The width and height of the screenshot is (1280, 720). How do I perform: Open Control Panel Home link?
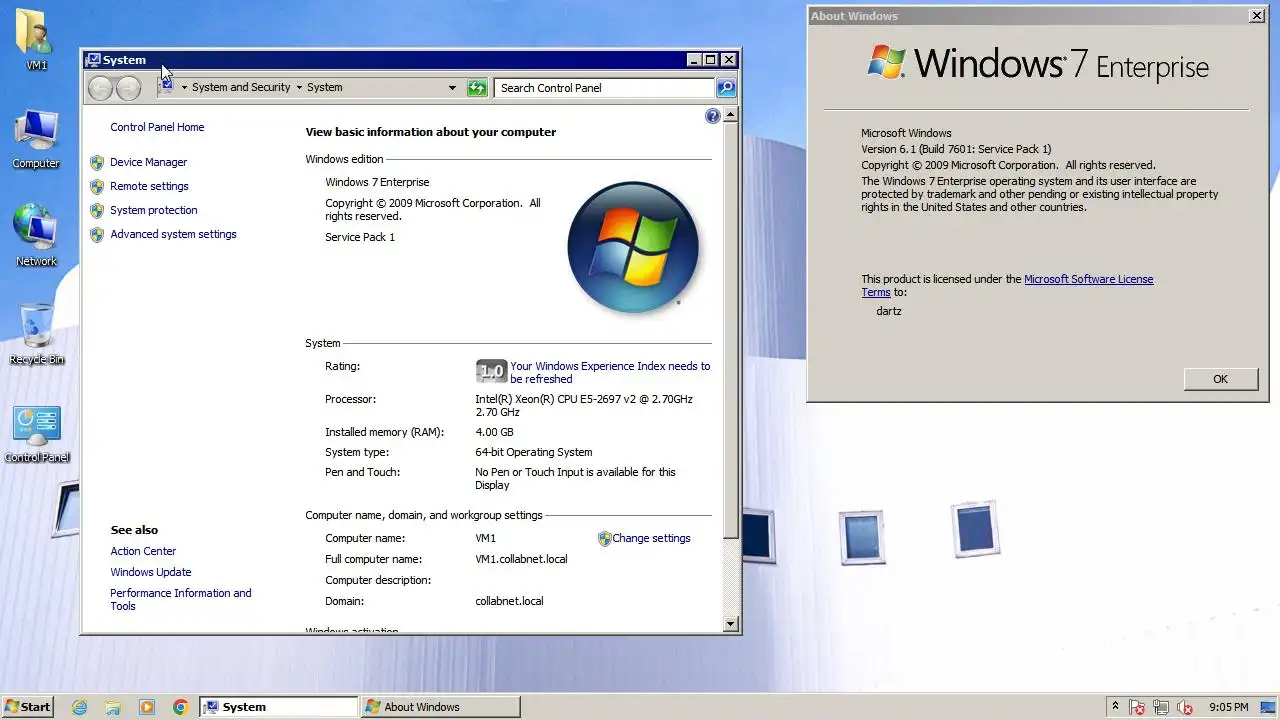point(157,127)
